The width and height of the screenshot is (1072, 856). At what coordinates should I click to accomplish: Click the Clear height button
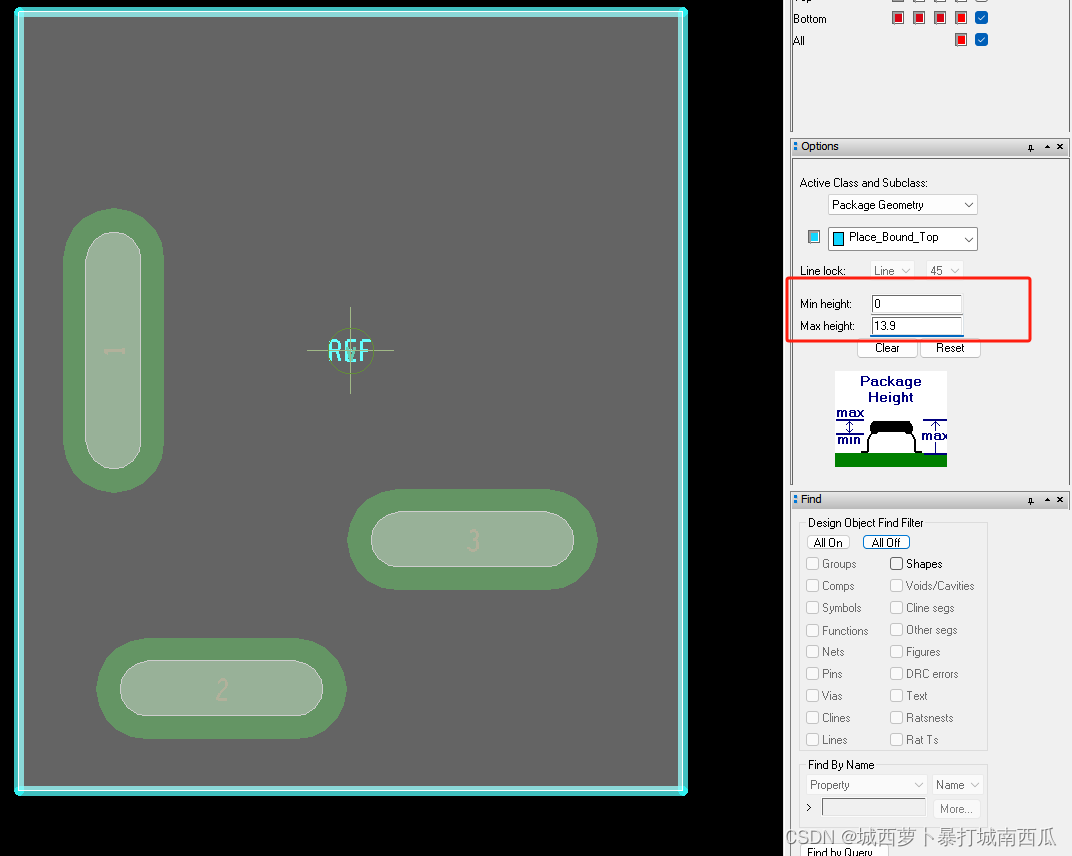pyautogui.click(x=887, y=348)
